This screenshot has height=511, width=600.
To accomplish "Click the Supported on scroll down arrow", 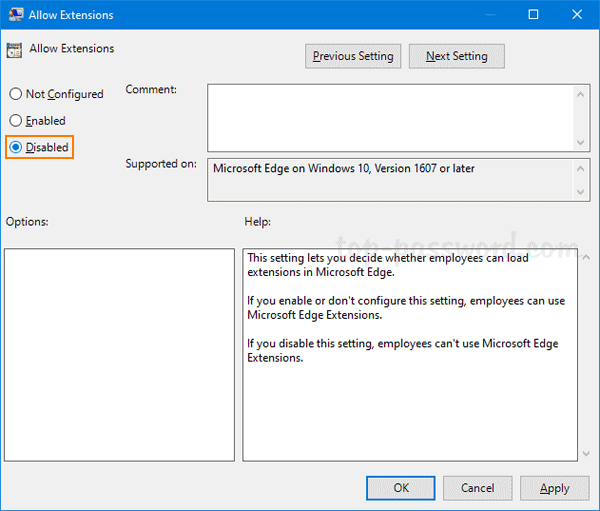I will [x=581, y=193].
